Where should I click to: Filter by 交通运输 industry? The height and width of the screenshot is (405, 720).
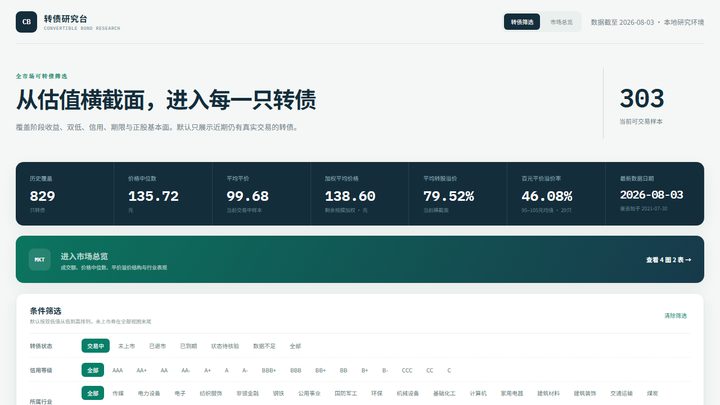[x=621, y=394]
